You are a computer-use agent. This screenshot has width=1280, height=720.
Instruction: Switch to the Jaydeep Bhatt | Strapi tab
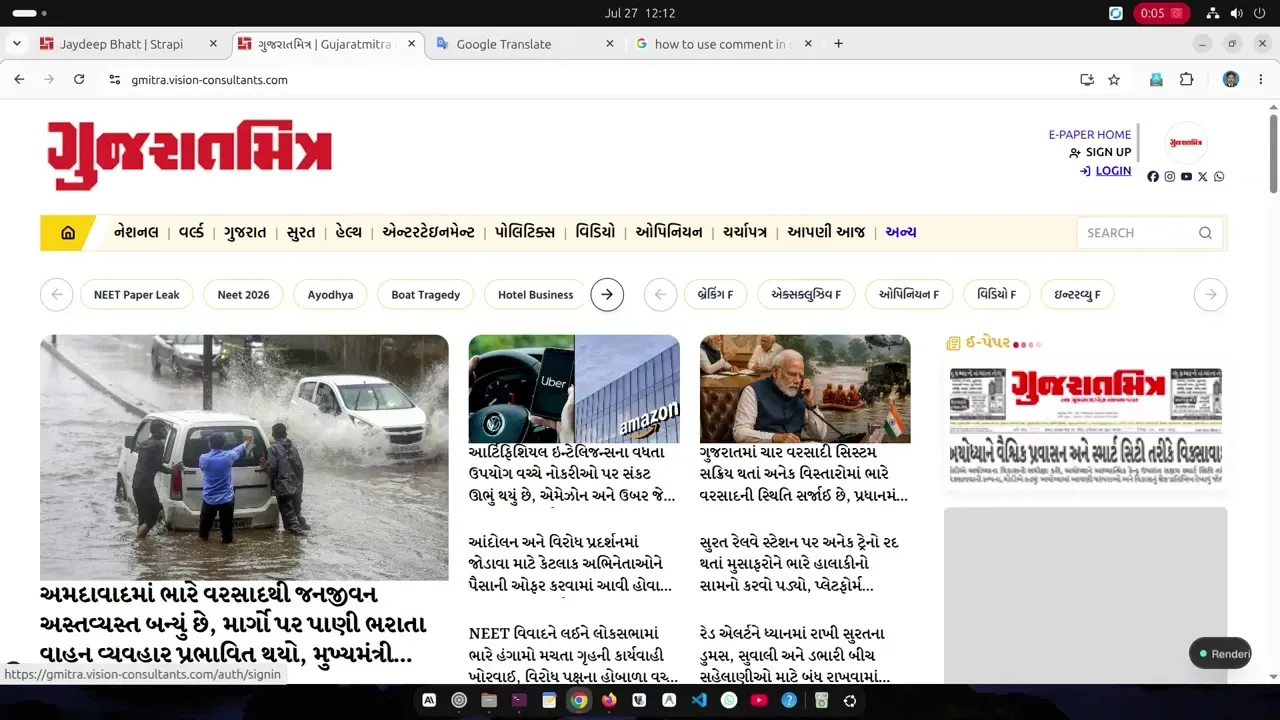121,44
